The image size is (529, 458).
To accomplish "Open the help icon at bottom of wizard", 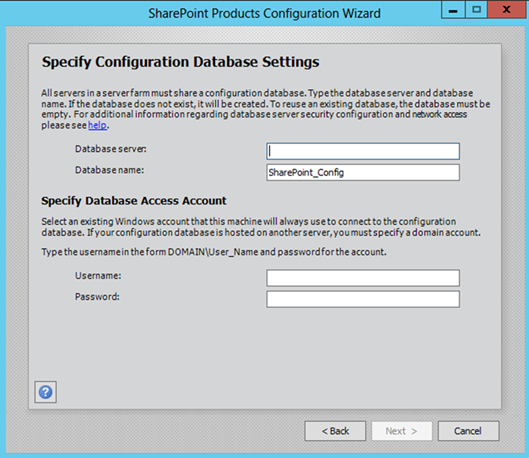I will coord(46,392).
